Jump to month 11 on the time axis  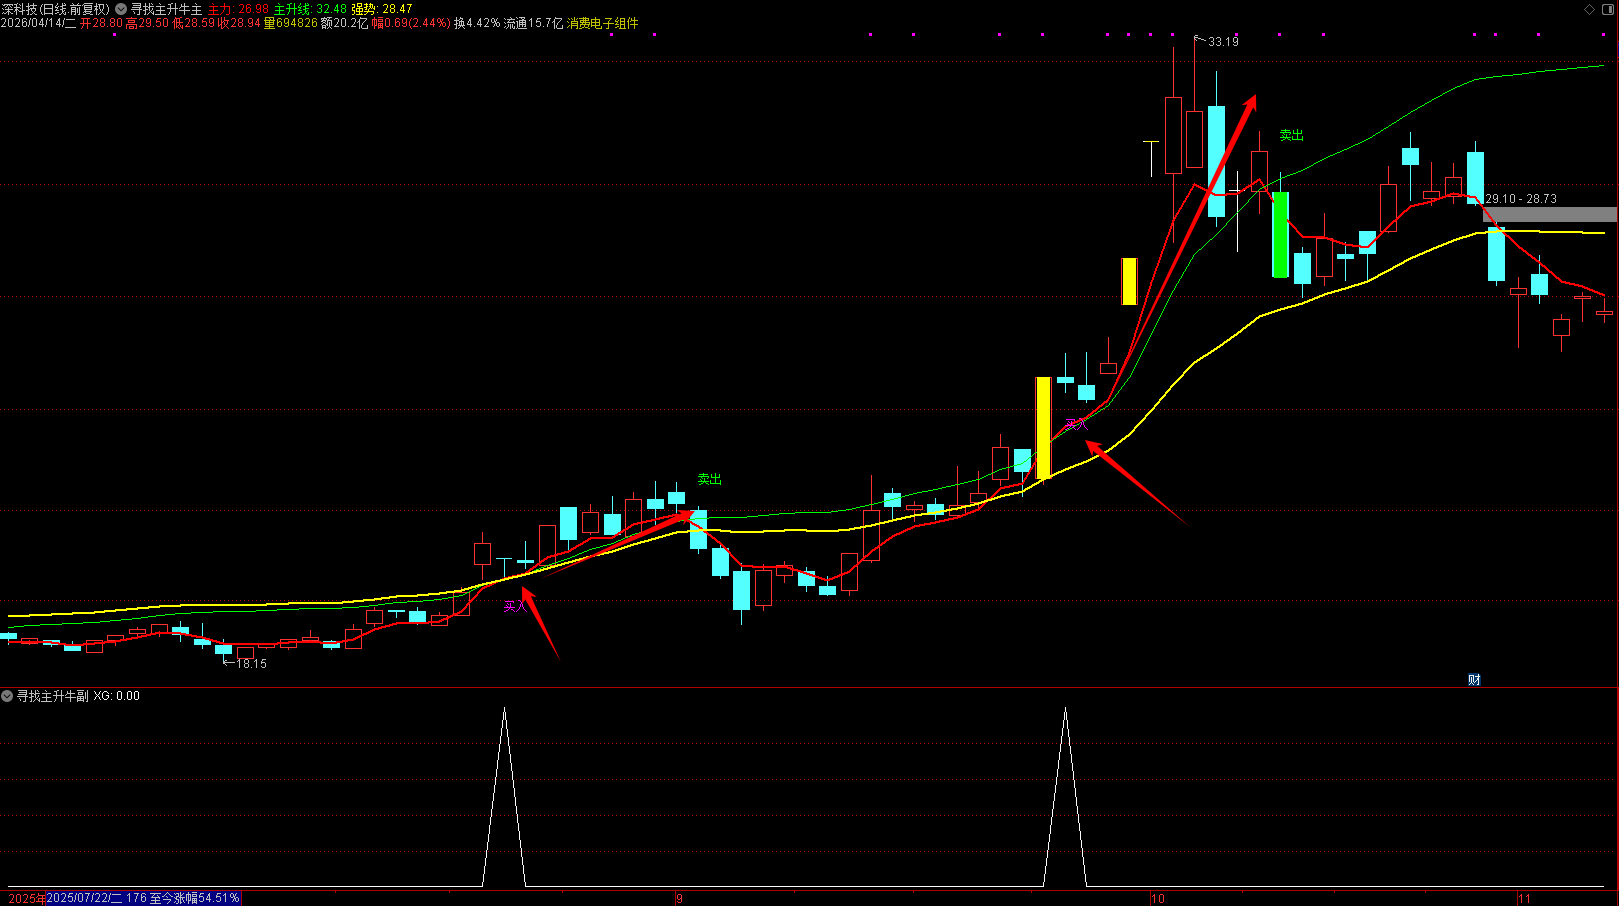point(1525,899)
